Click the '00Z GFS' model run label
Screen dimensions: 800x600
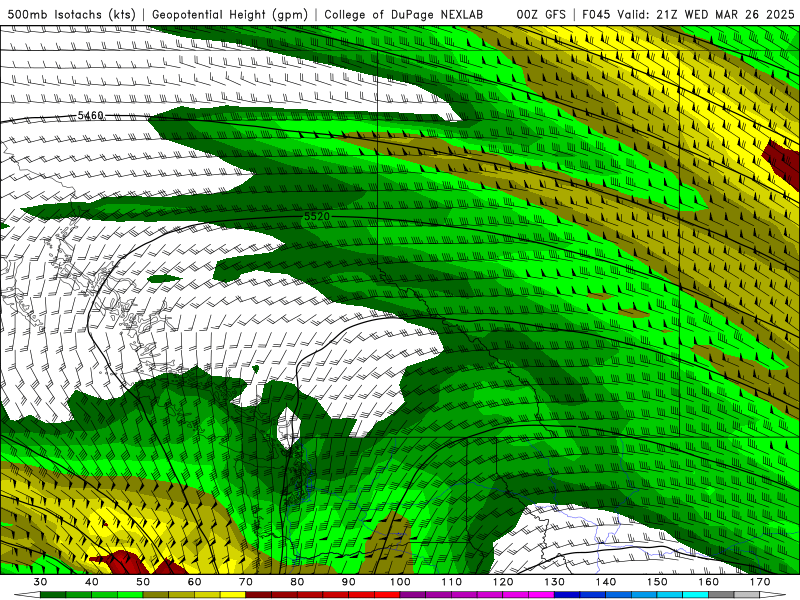pos(541,14)
